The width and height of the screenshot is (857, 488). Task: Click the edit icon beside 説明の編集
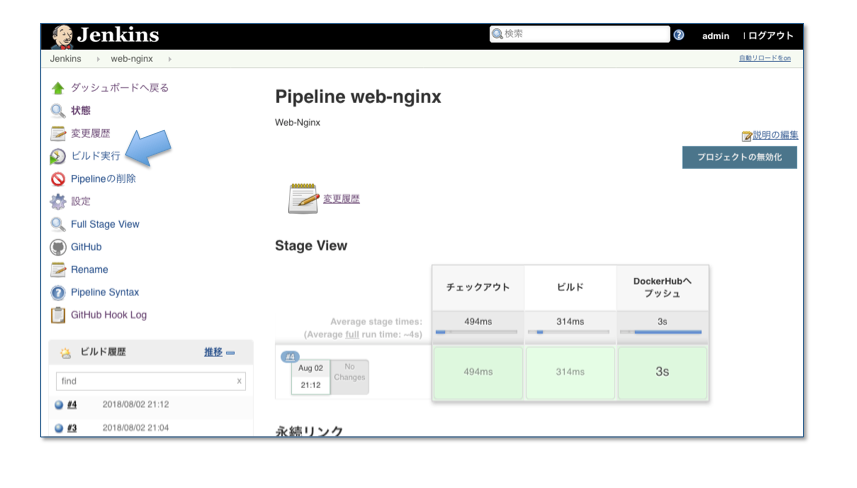coord(747,136)
